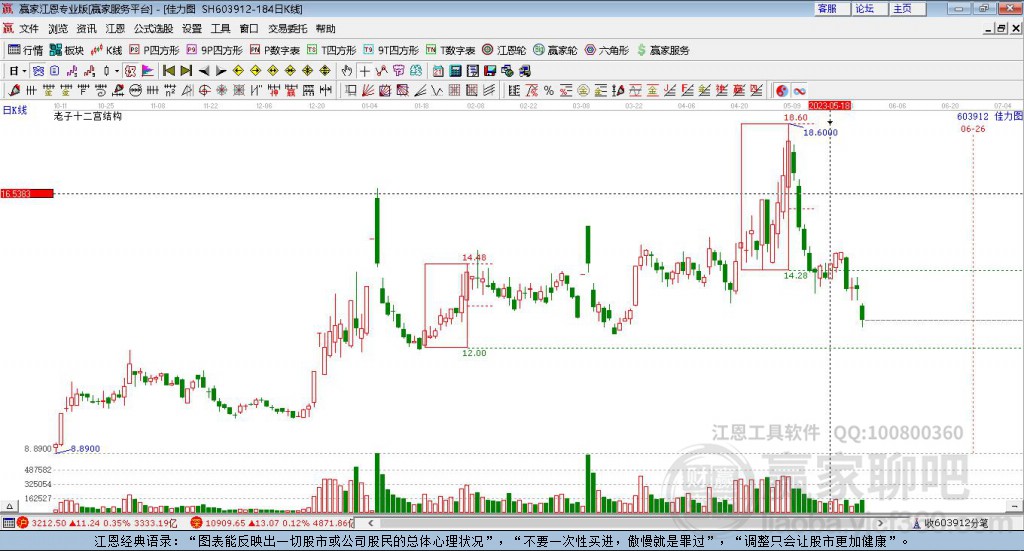Open the 工具 menu

[221, 29]
